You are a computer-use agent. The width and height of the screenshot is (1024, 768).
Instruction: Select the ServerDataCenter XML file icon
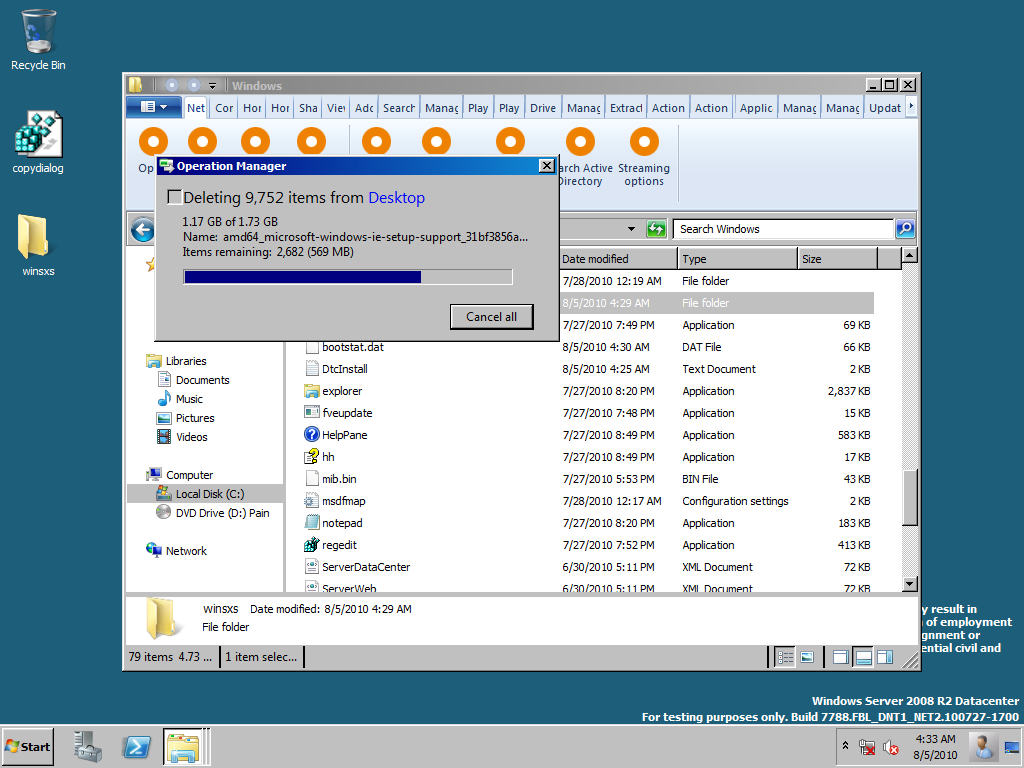point(312,567)
